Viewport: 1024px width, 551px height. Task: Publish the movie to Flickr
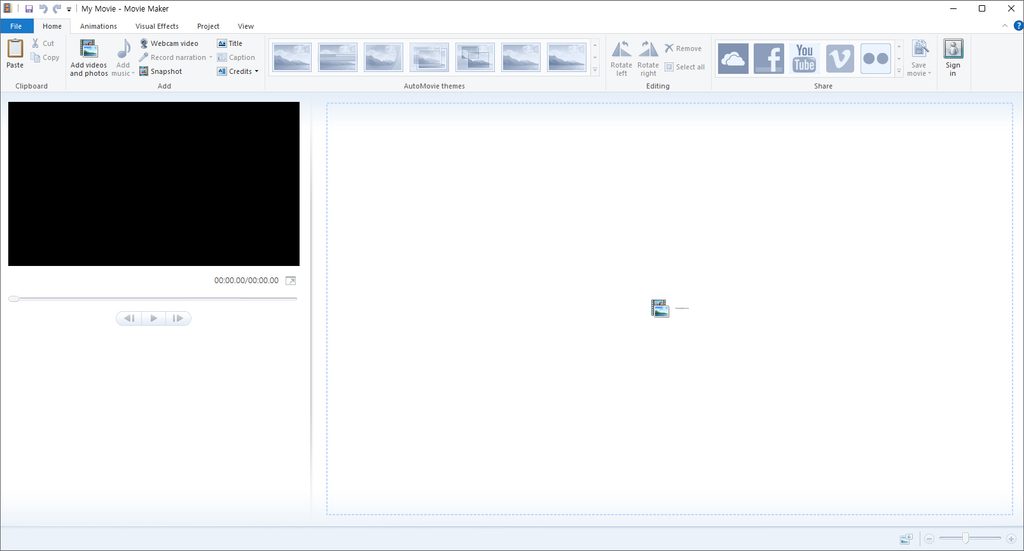875,58
